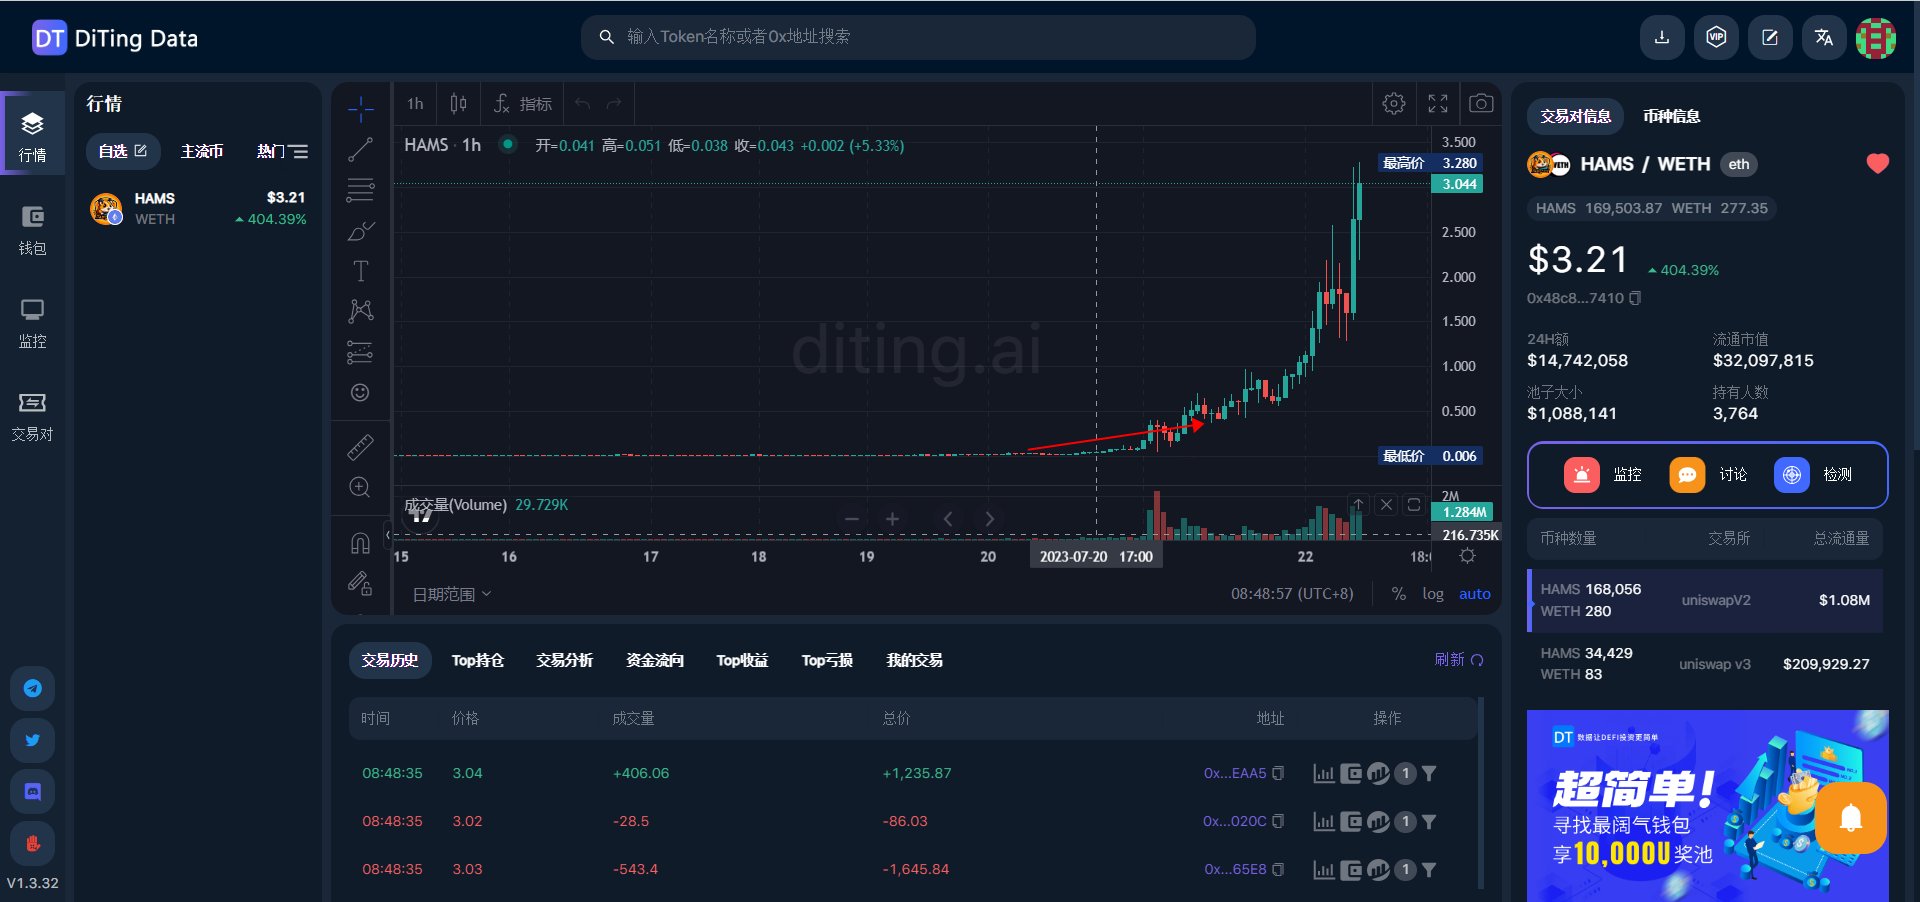Select the trend line drawing tool

pos(359,149)
